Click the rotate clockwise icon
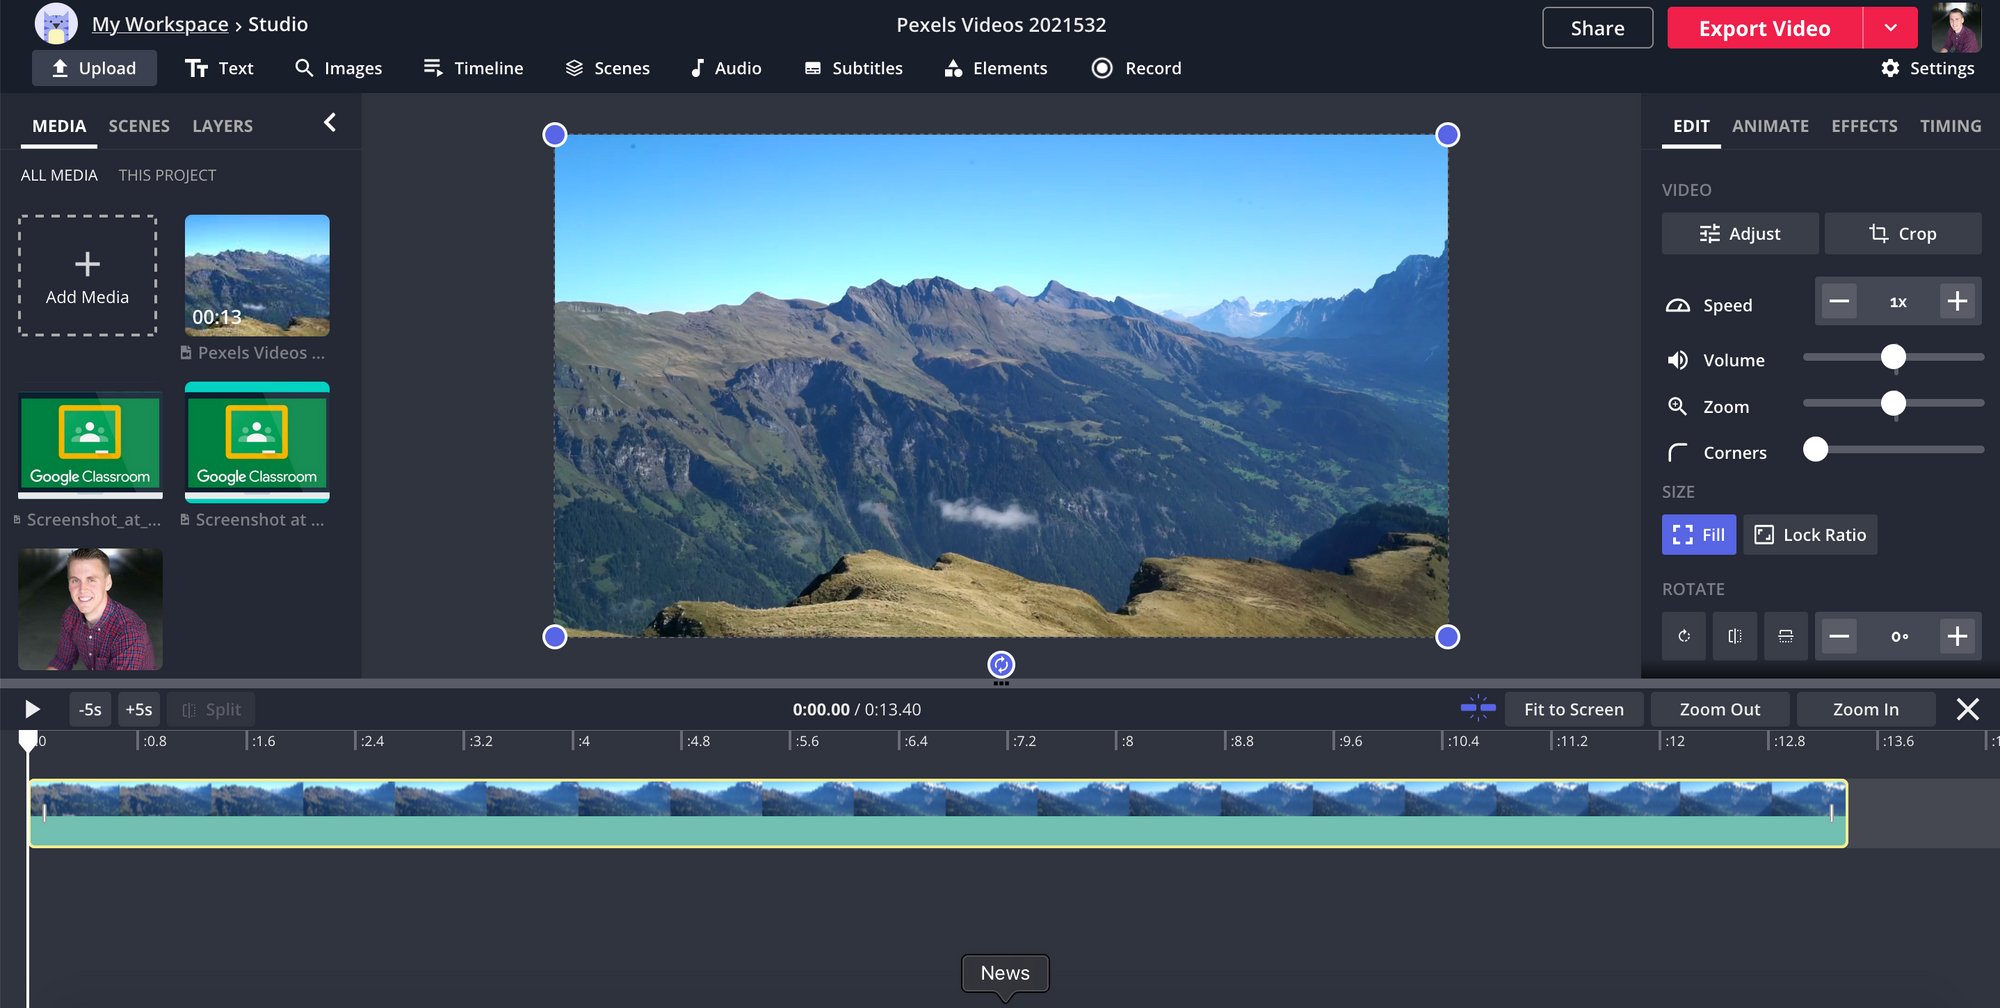 1684,636
